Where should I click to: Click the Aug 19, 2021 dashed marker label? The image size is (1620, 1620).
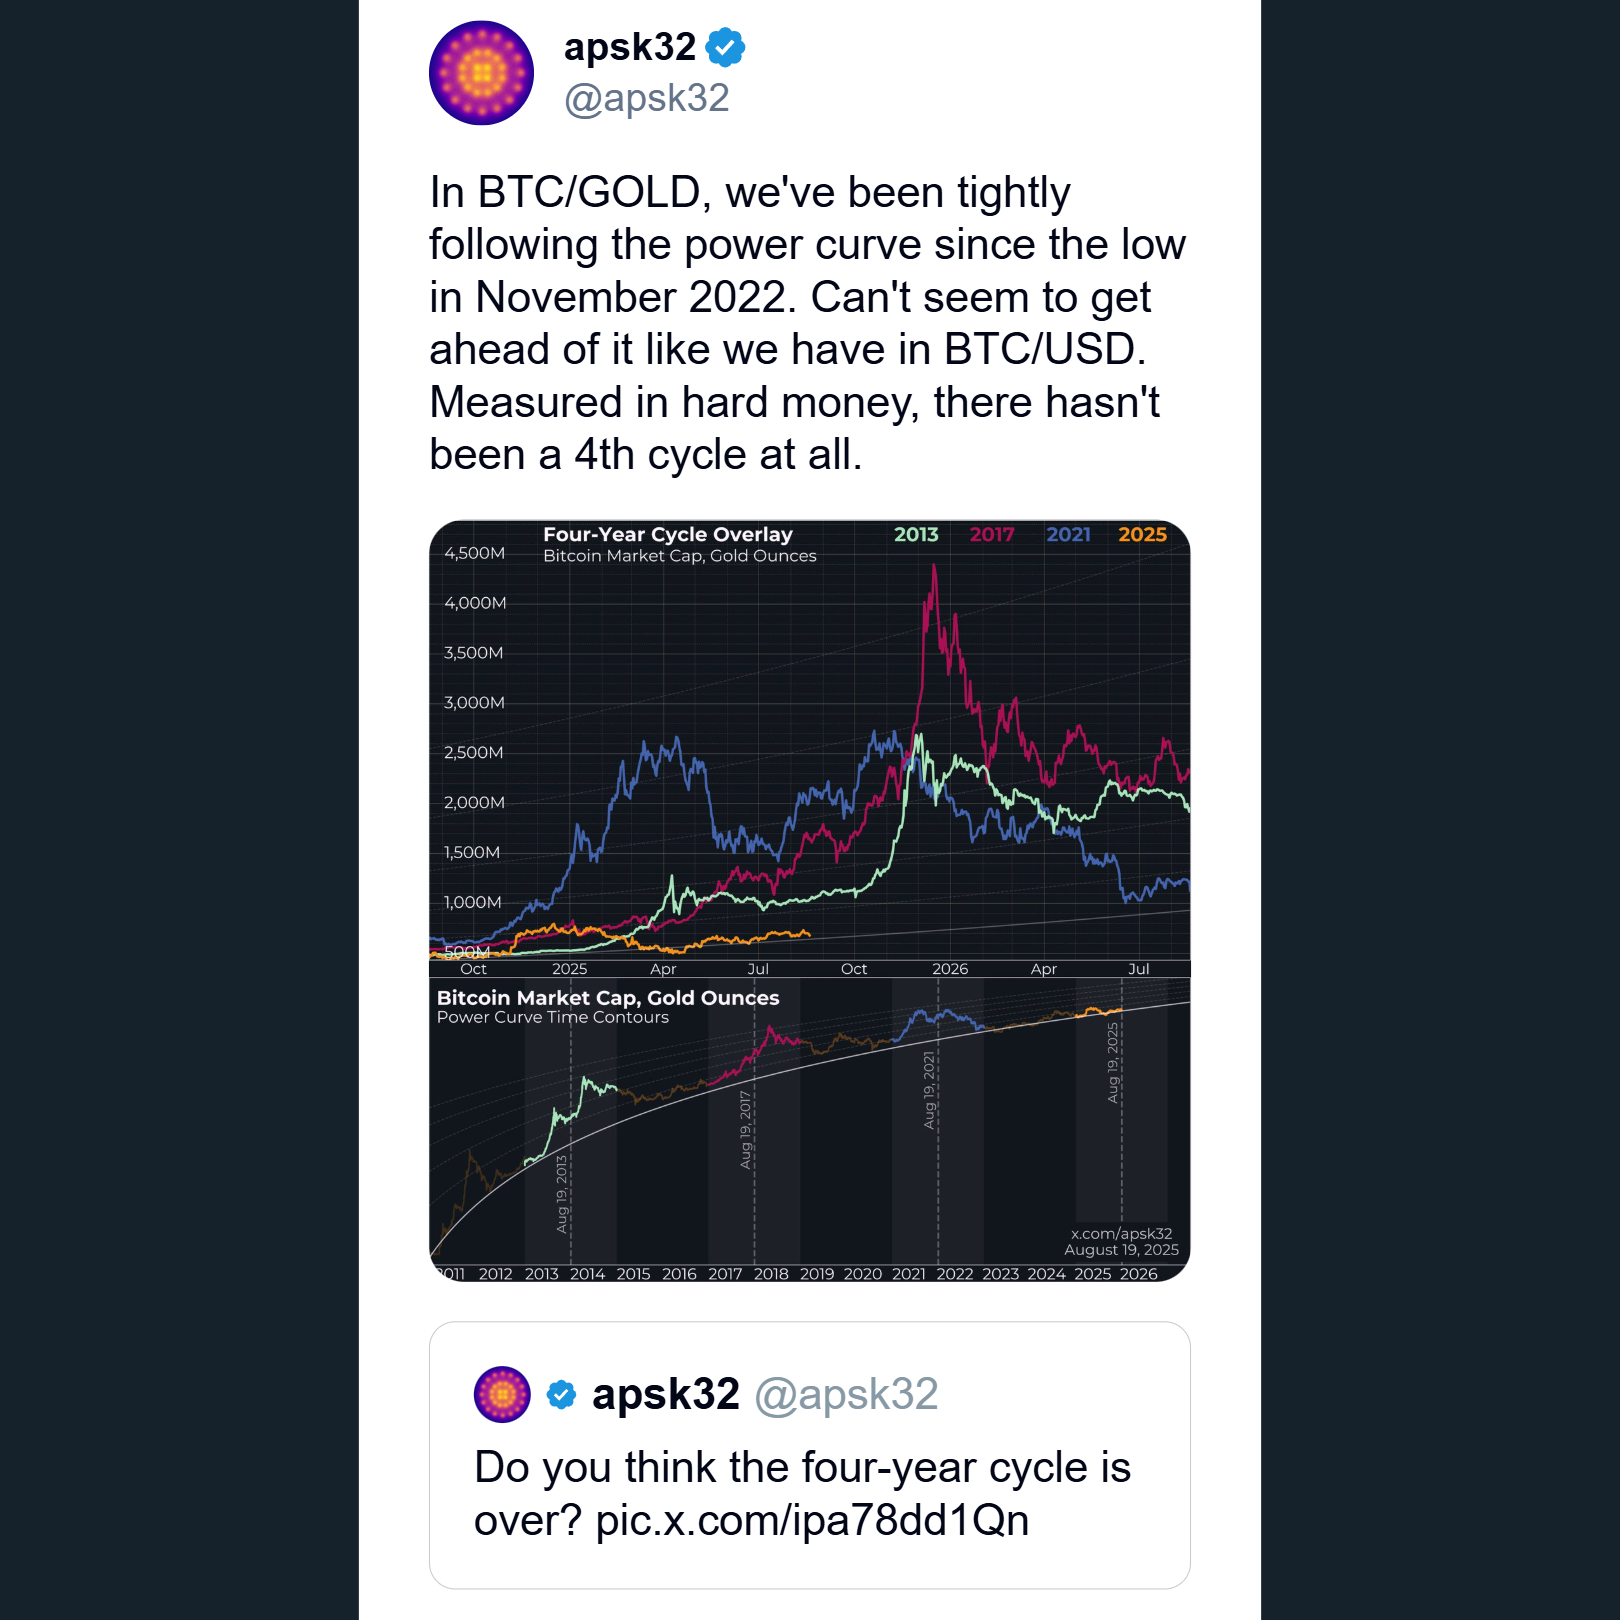[x=929, y=1090]
